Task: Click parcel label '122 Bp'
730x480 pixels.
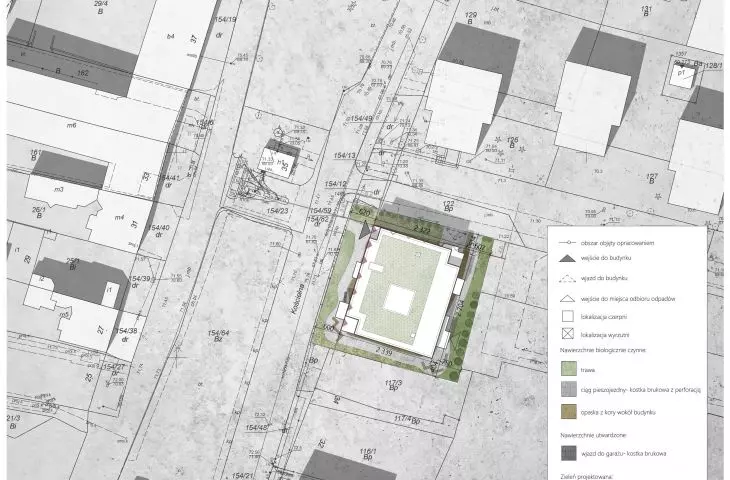Action: pyautogui.click(x=448, y=206)
